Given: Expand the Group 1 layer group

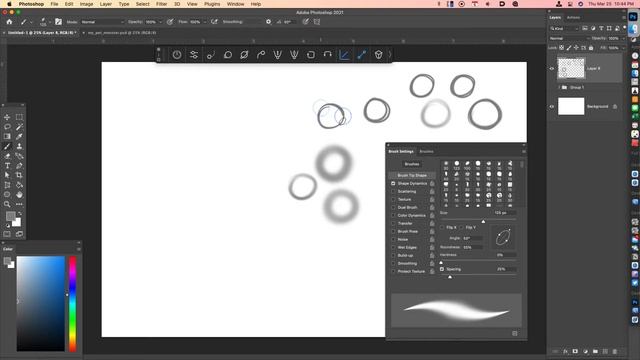Looking at the screenshot, I should coord(559,87).
